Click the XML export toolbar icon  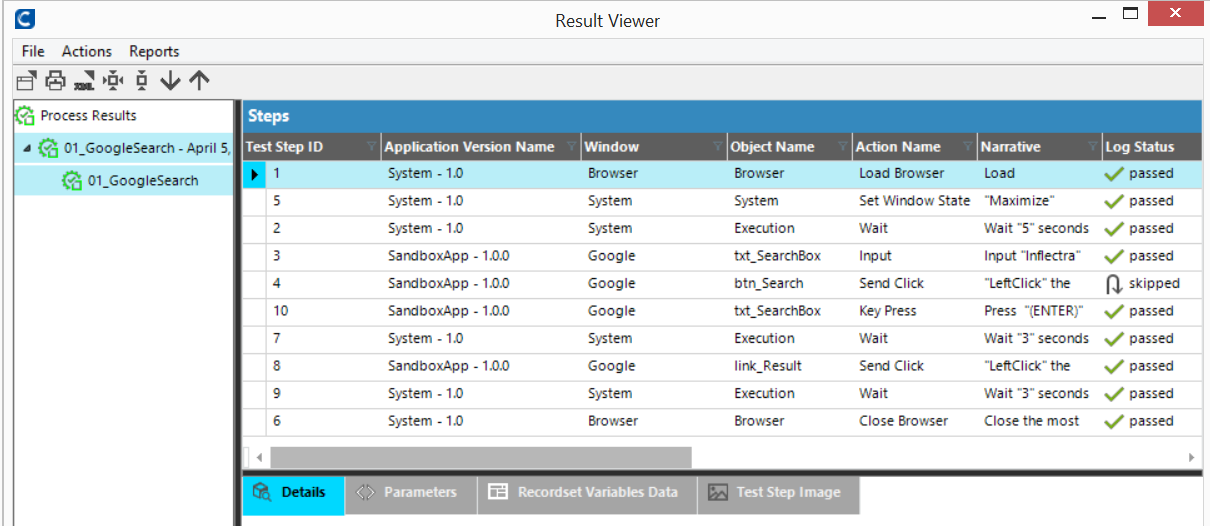click(84, 81)
